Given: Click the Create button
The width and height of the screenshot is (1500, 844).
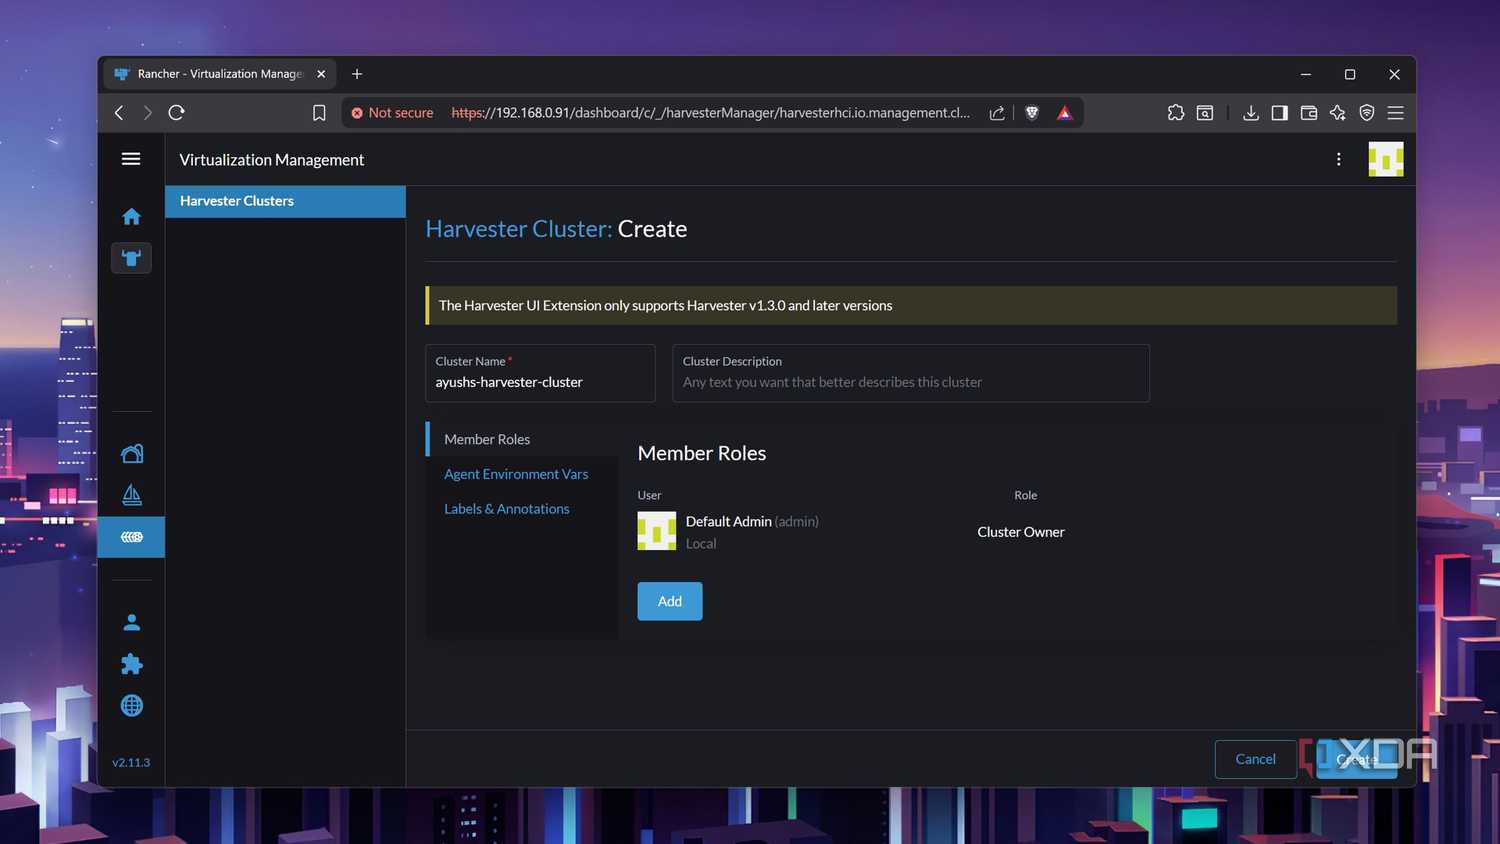Looking at the screenshot, I should point(1357,759).
